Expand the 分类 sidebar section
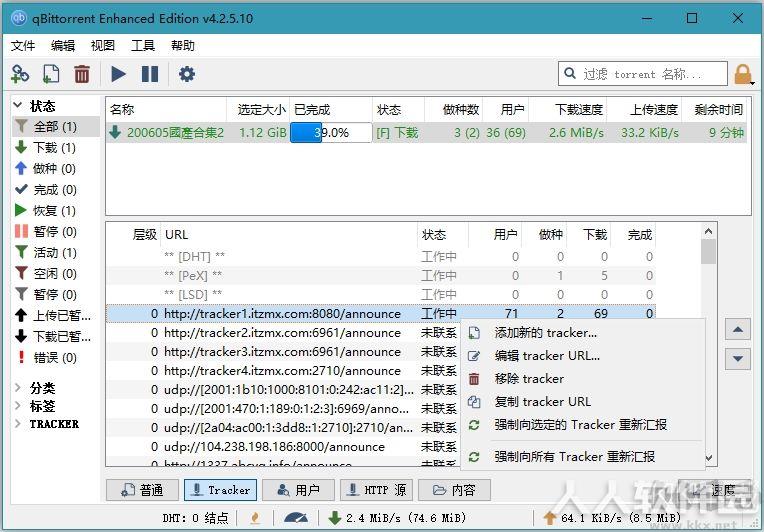The image size is (764, 532). (18, 388)
